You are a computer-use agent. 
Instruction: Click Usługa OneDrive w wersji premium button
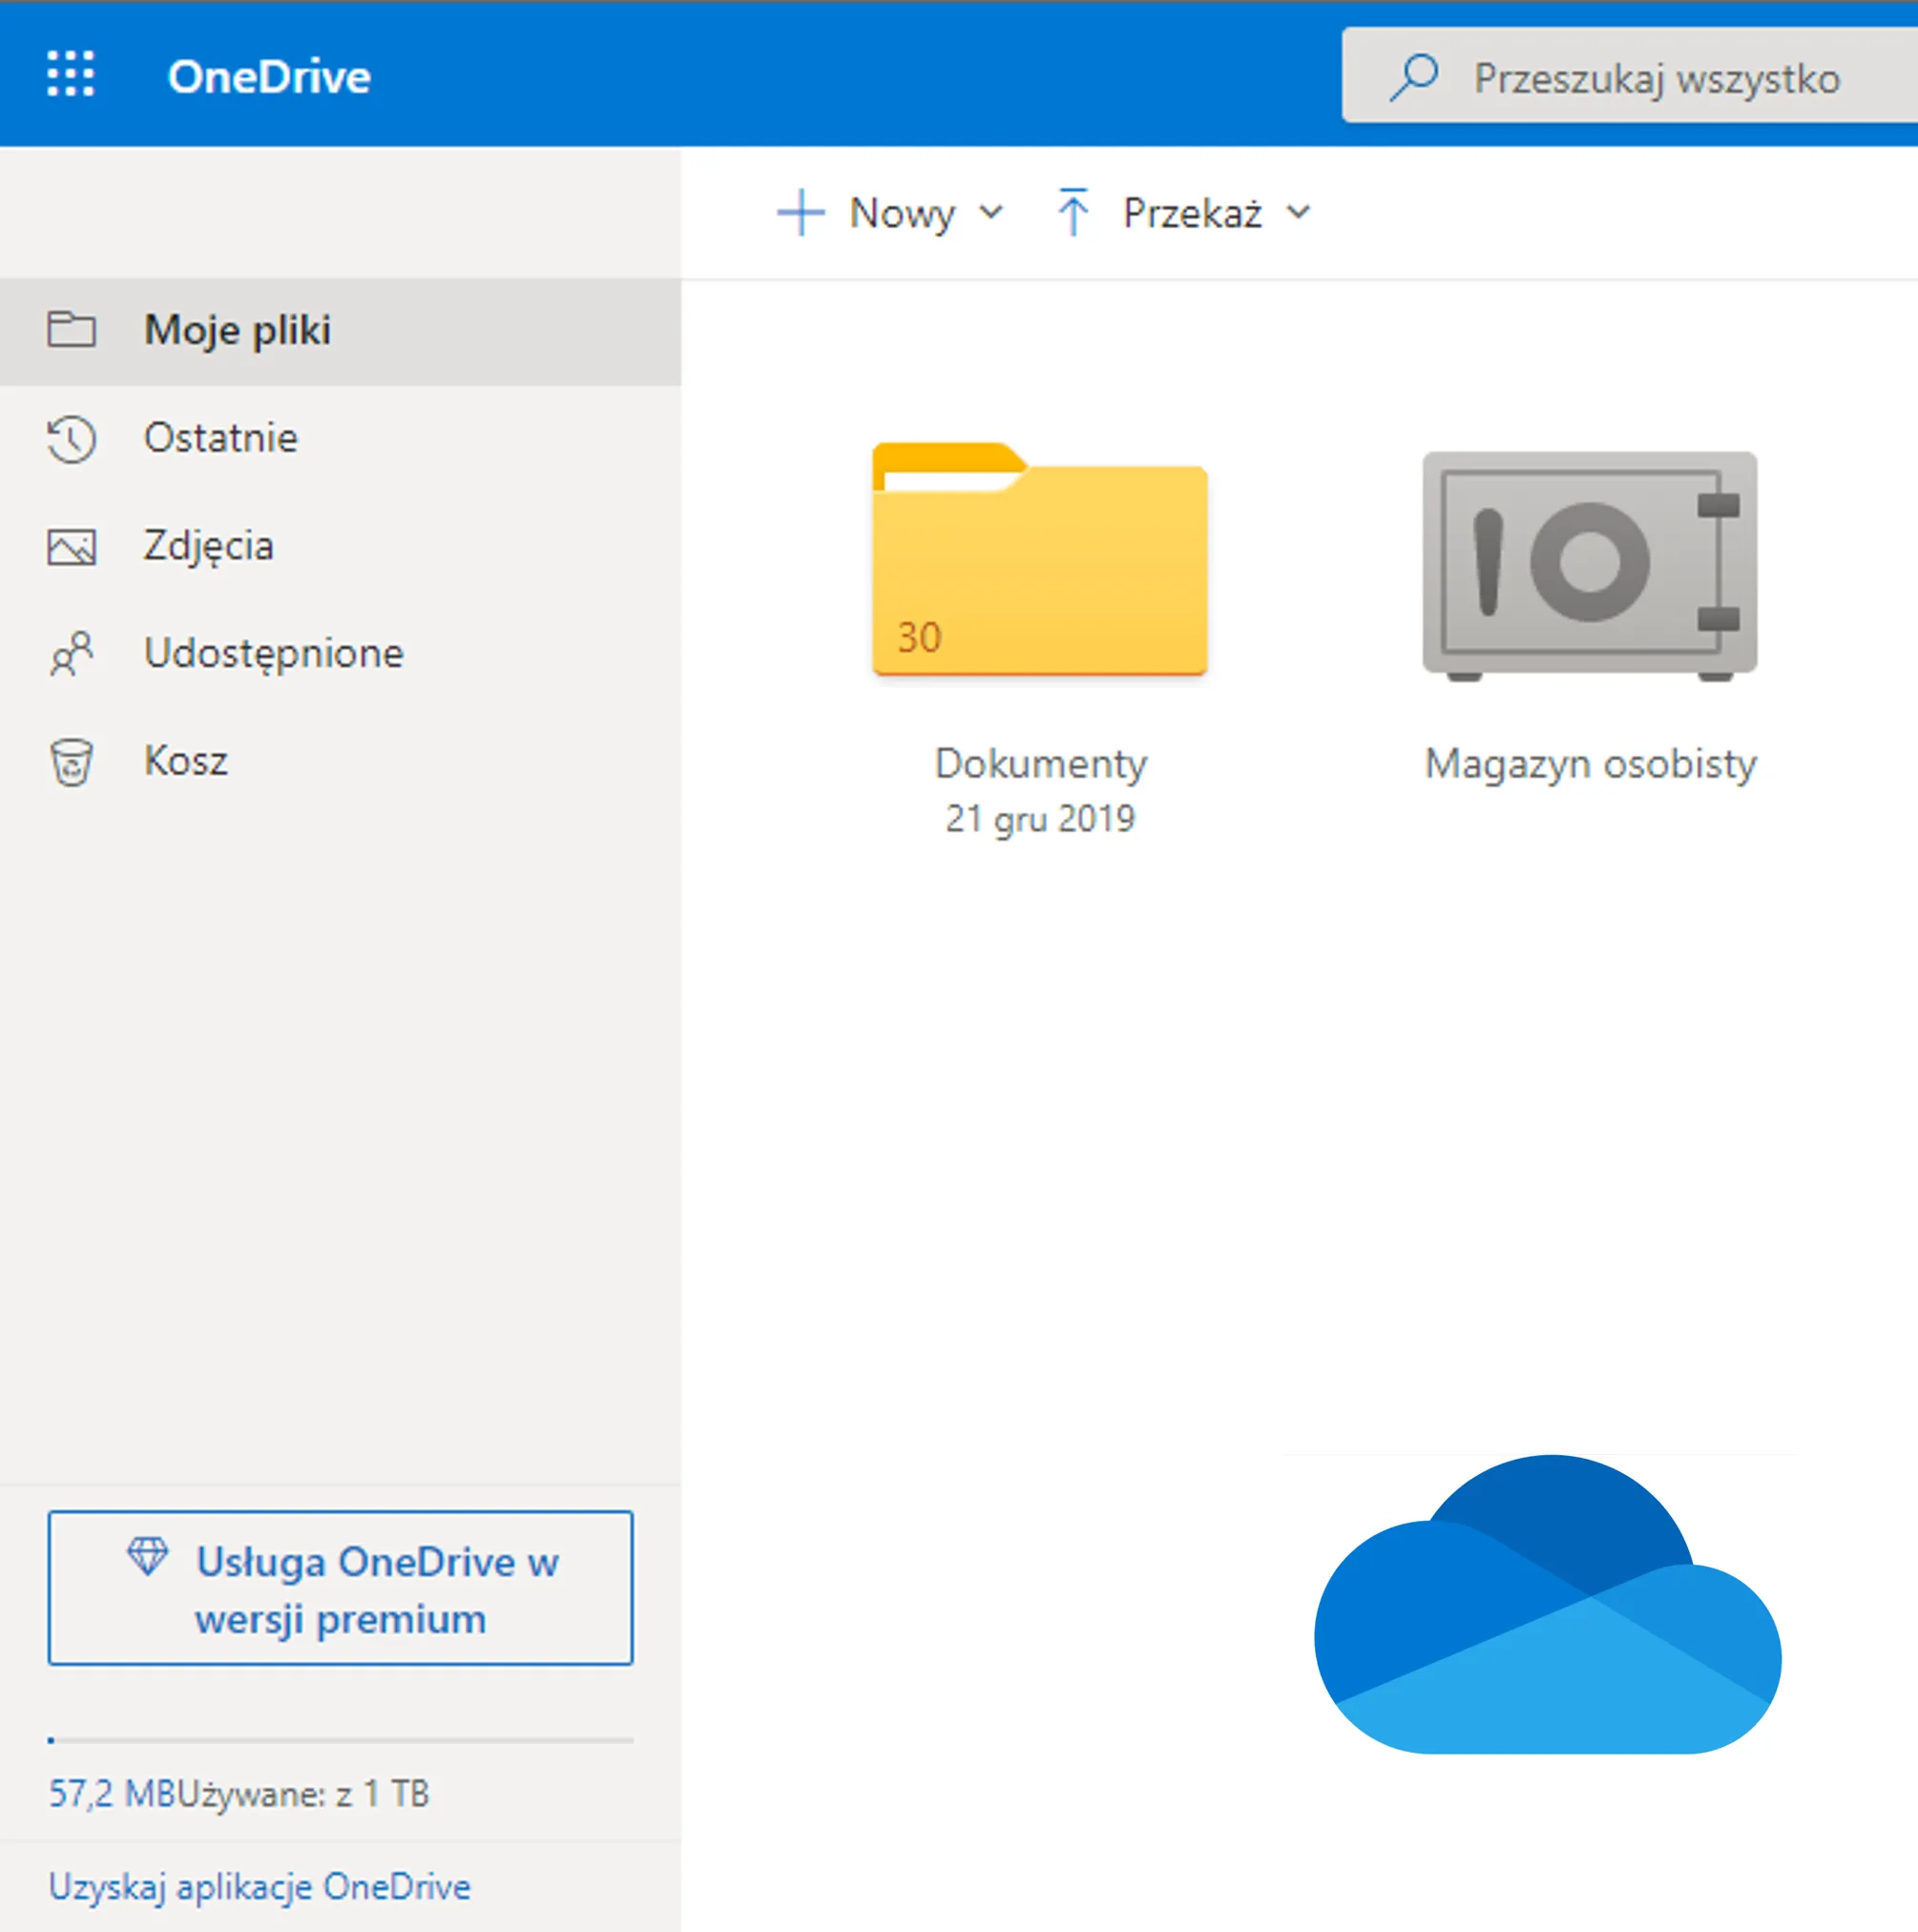point(340,1589)
